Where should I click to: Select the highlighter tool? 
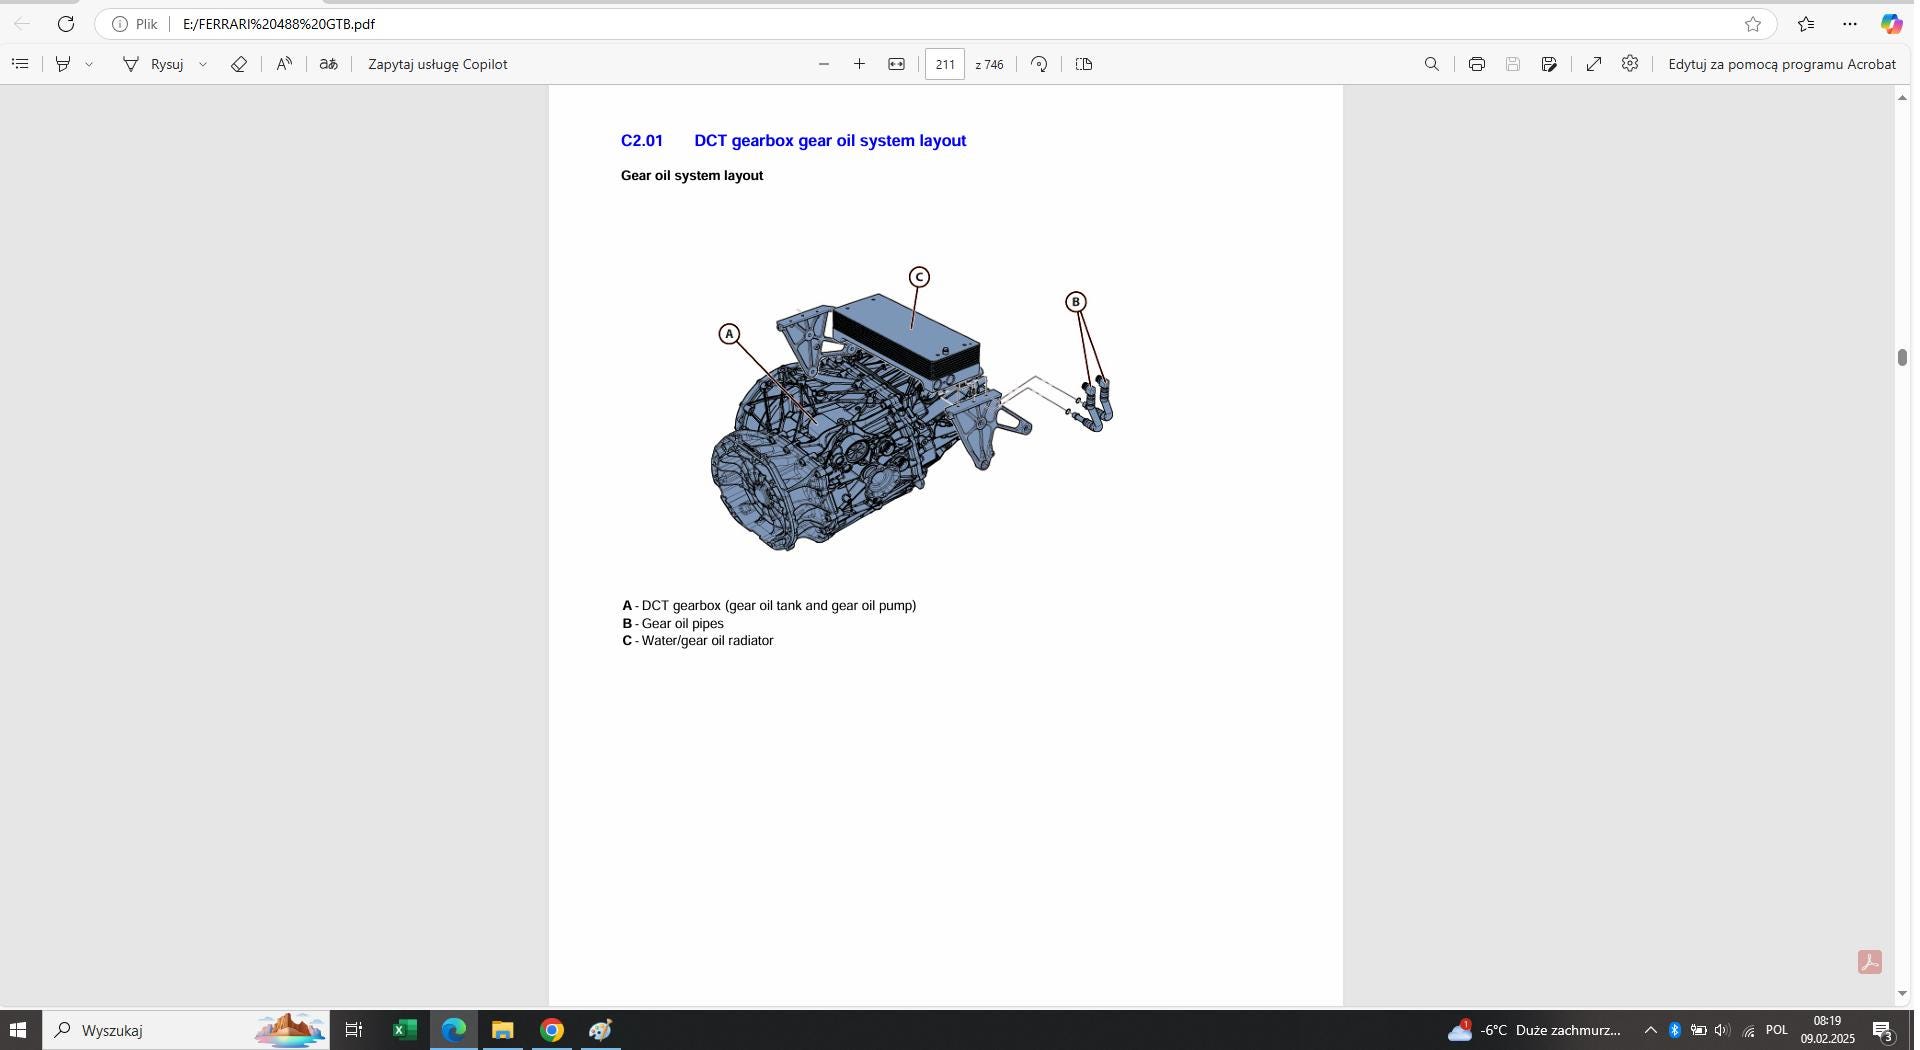(x=62, y=64)
